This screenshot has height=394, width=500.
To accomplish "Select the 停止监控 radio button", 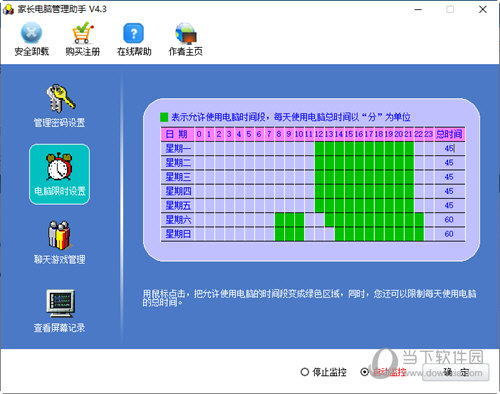I will click(305, 372).
